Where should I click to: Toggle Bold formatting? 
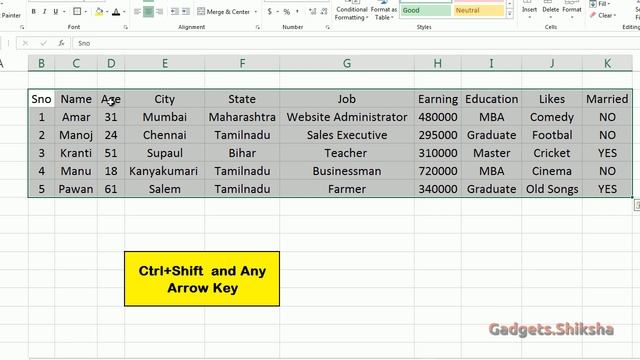pos(33,12)
